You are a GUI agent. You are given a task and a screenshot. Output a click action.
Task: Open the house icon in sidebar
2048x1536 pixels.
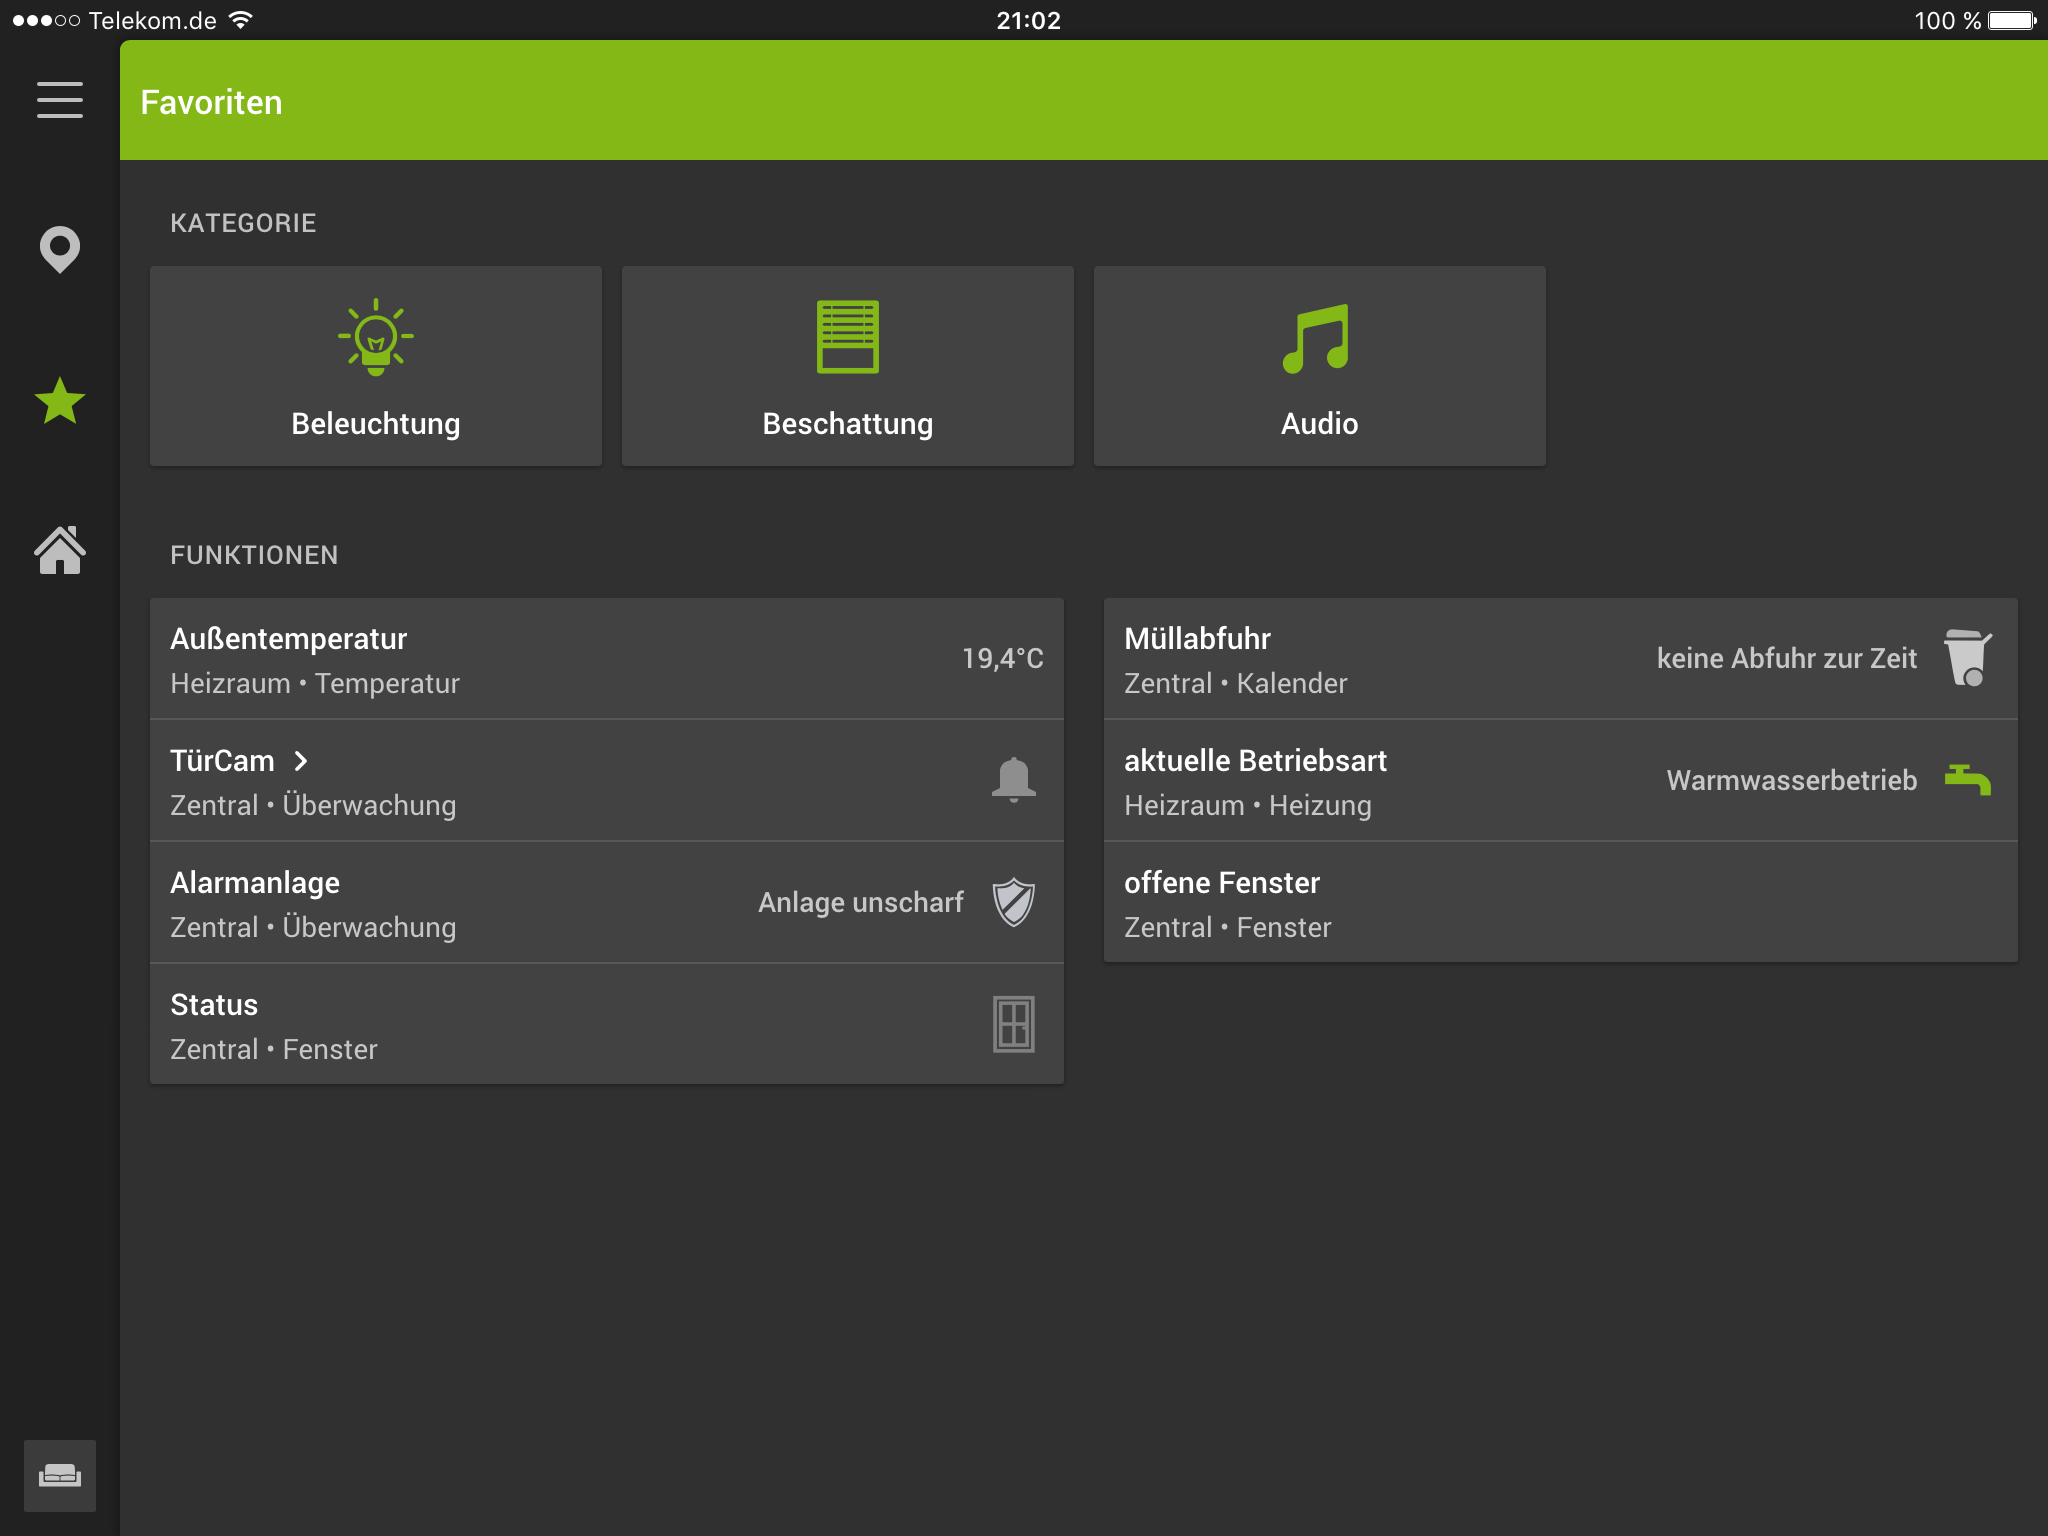pyautogui.click(x=60, y=550)
